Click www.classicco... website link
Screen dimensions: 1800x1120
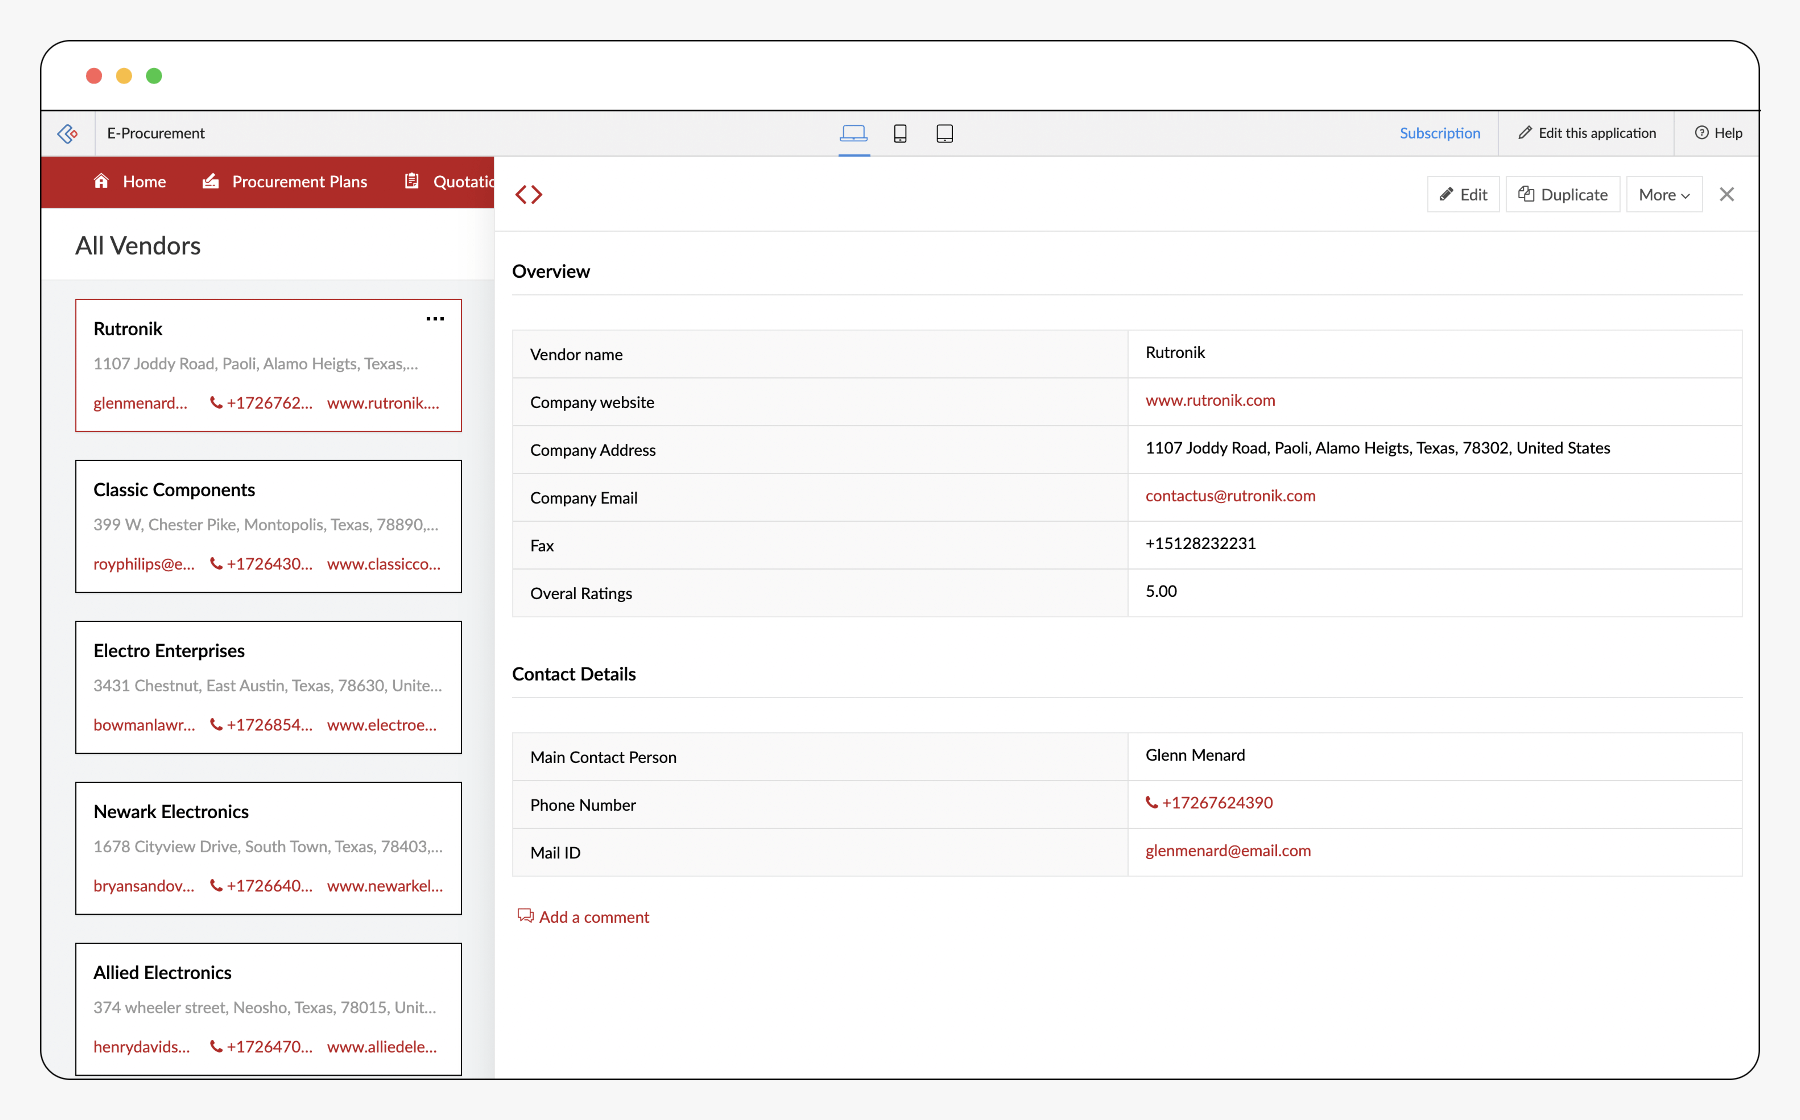(x=384, y=564)
